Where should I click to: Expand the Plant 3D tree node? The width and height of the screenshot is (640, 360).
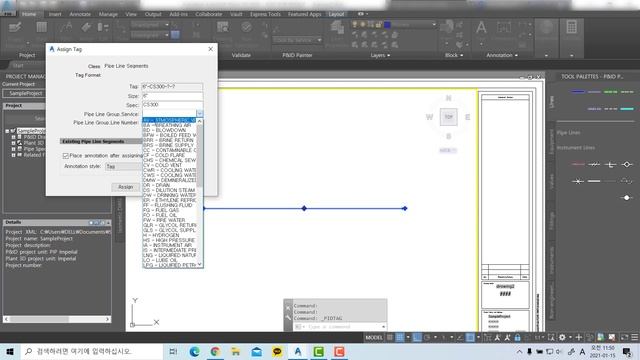13,143
